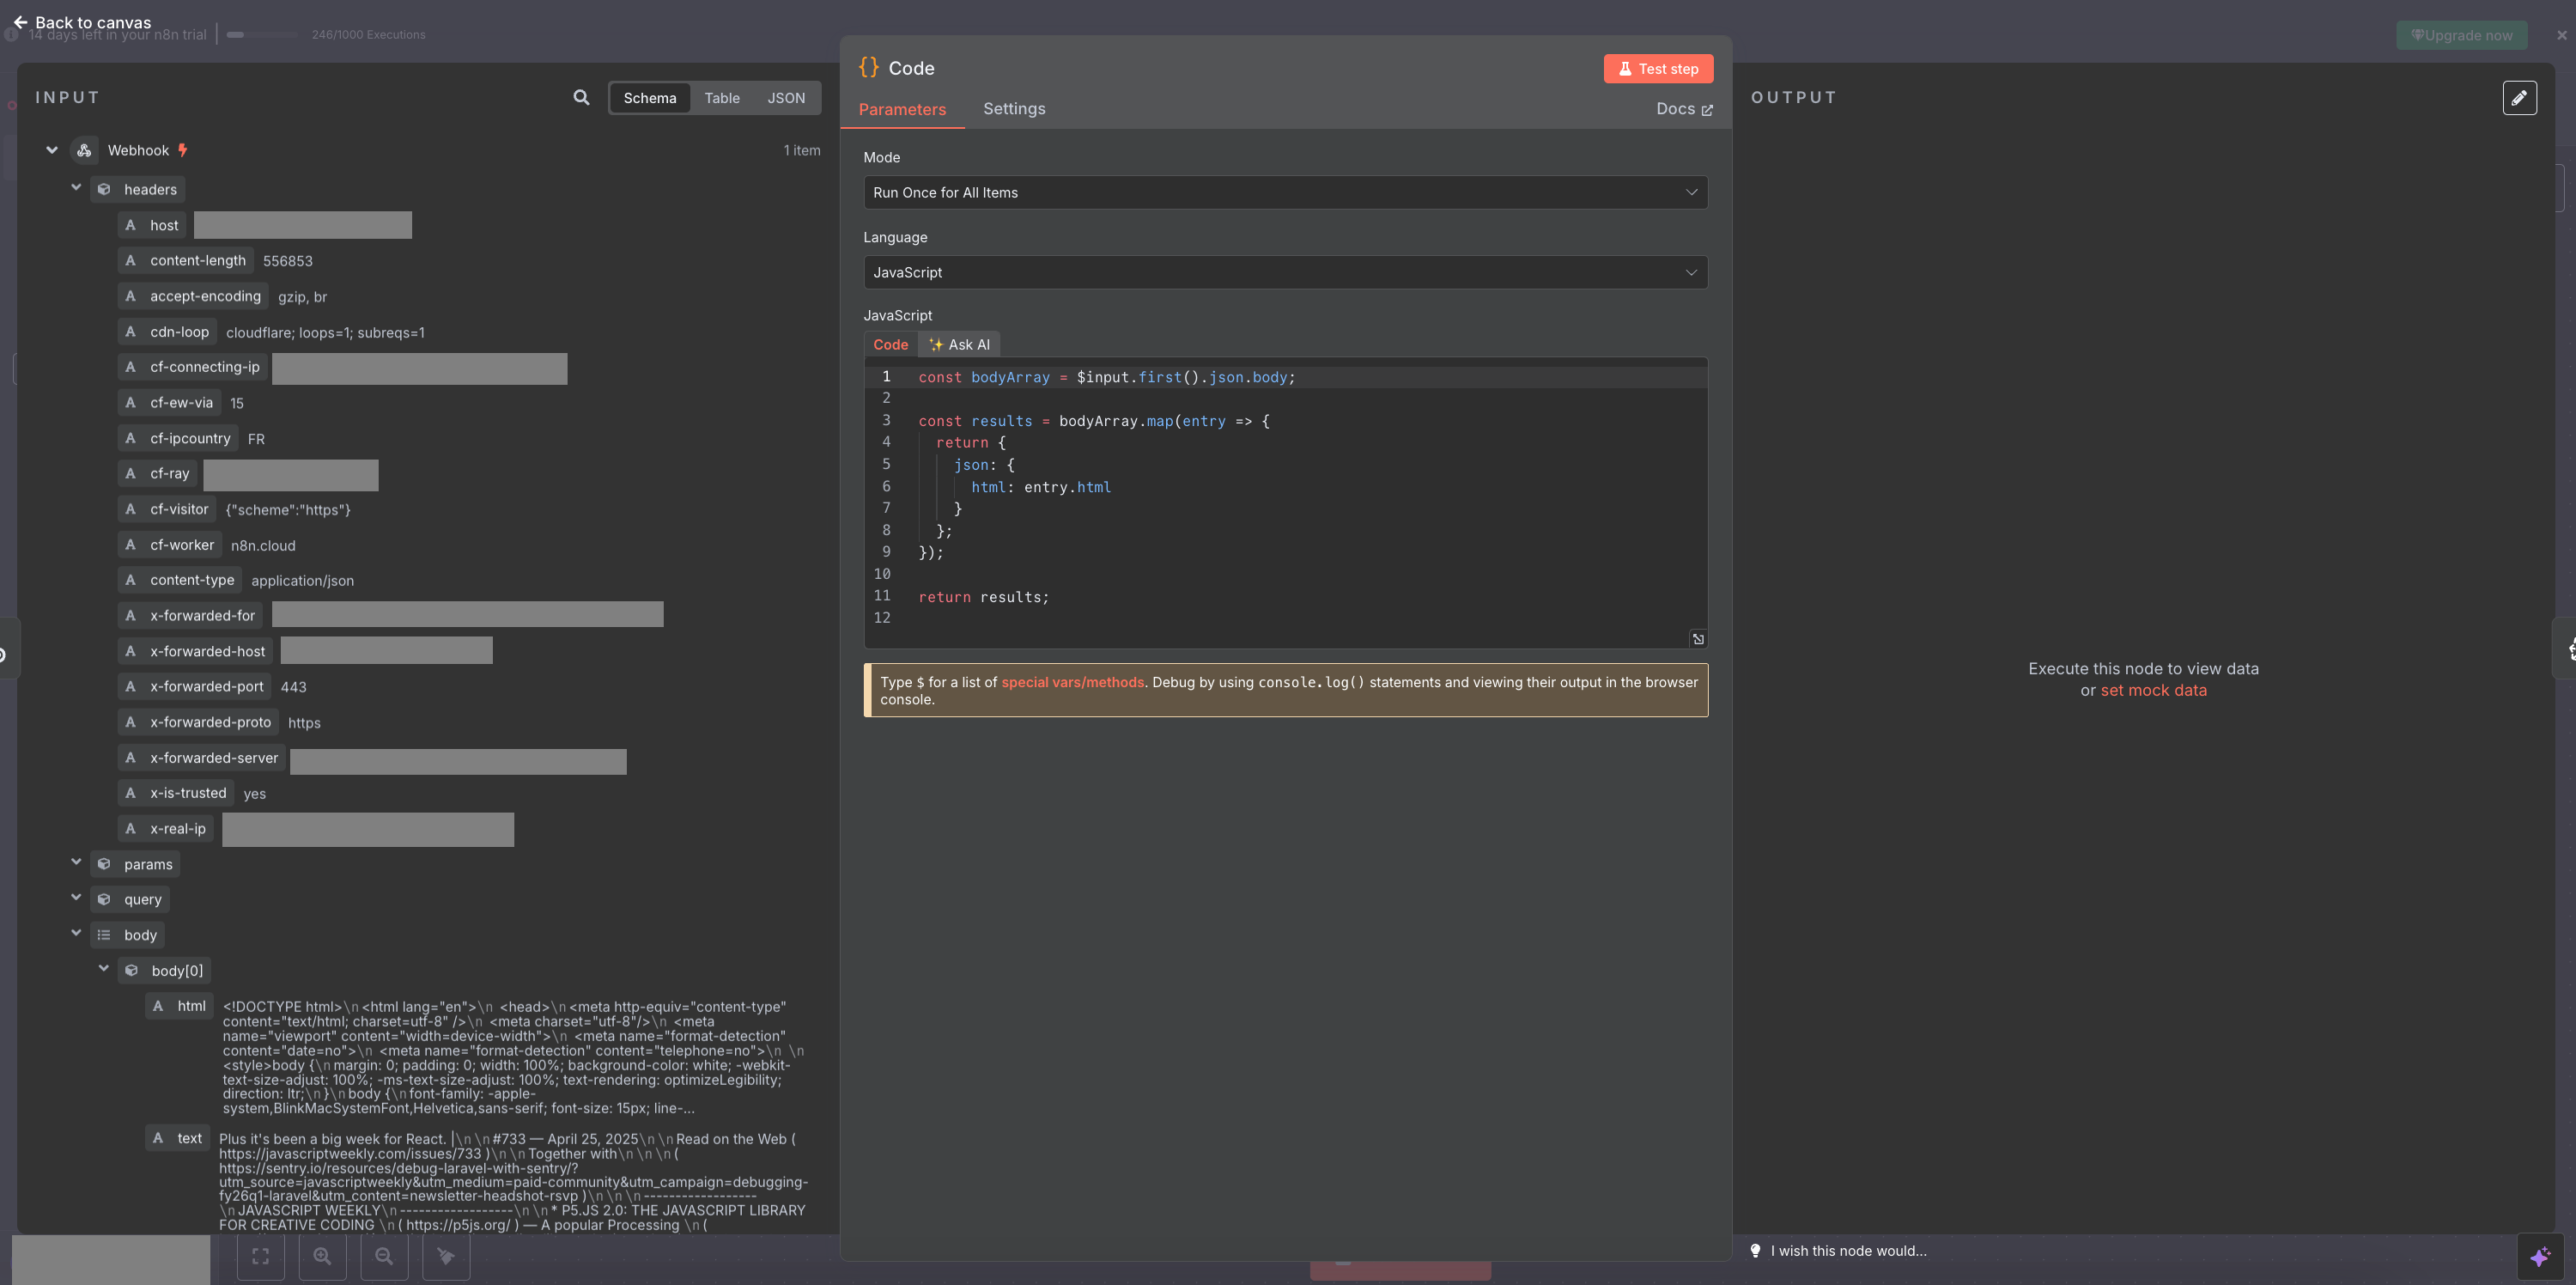Edit output with the pencil icon
This screenshot has width=2576, height=1285.
2519,98
